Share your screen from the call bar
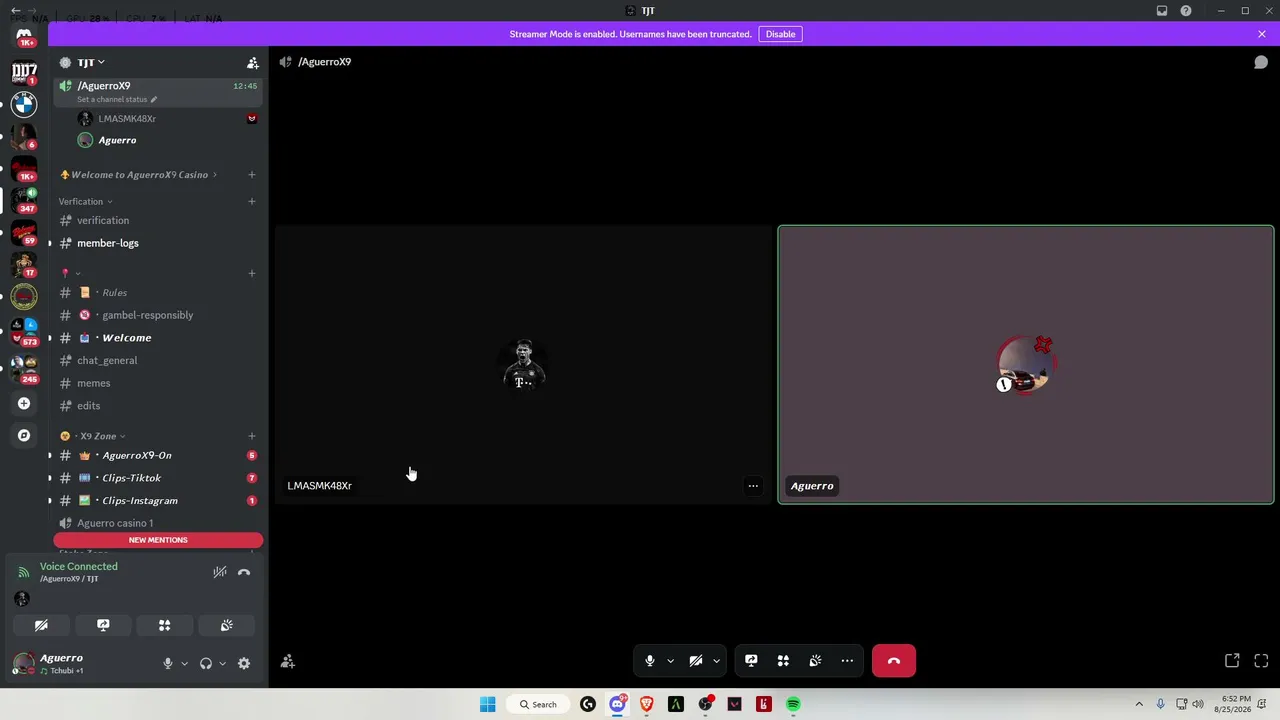 (x=751, y=661)
